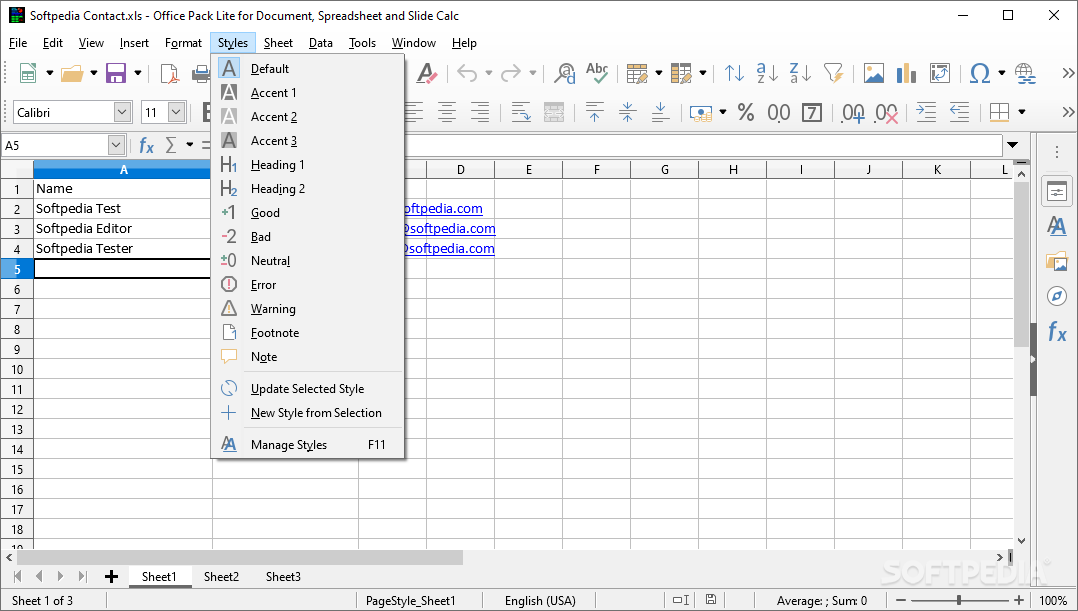This screenshot has width=1078, height=611.
Task: Open sidebar Gallery panel icon
Action: (1057, 261)
